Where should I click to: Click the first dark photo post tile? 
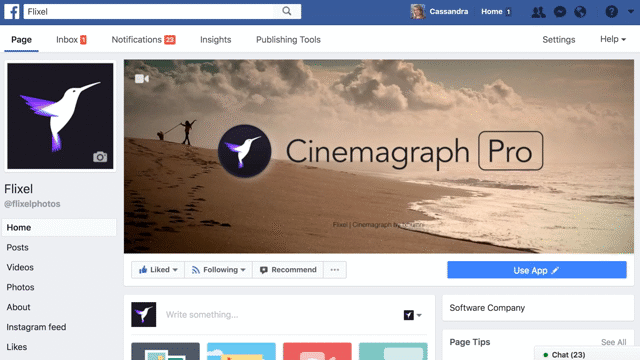coord(165,351)
